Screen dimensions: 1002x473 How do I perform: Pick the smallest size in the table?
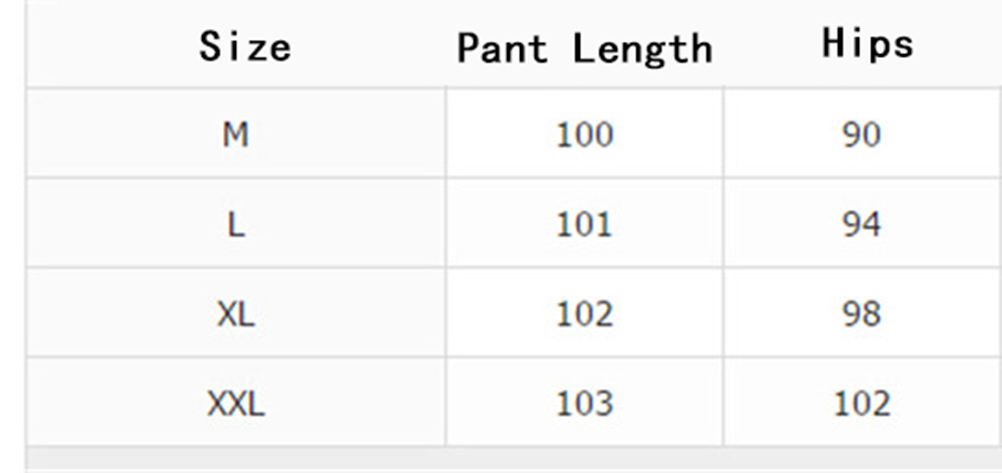click(x=236, y=134)
